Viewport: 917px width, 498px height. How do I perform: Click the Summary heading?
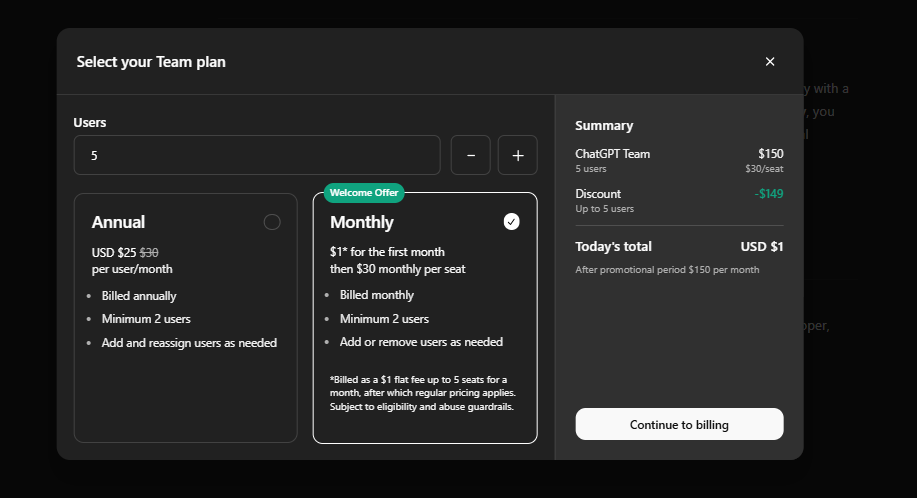pyautogui.click(x=604, y=126)
